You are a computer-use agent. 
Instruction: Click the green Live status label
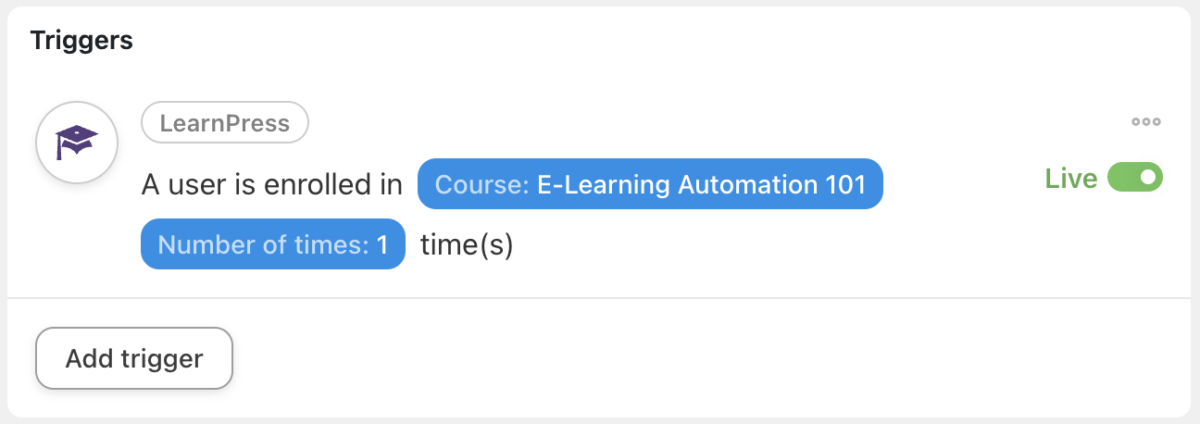(1071, 178)
